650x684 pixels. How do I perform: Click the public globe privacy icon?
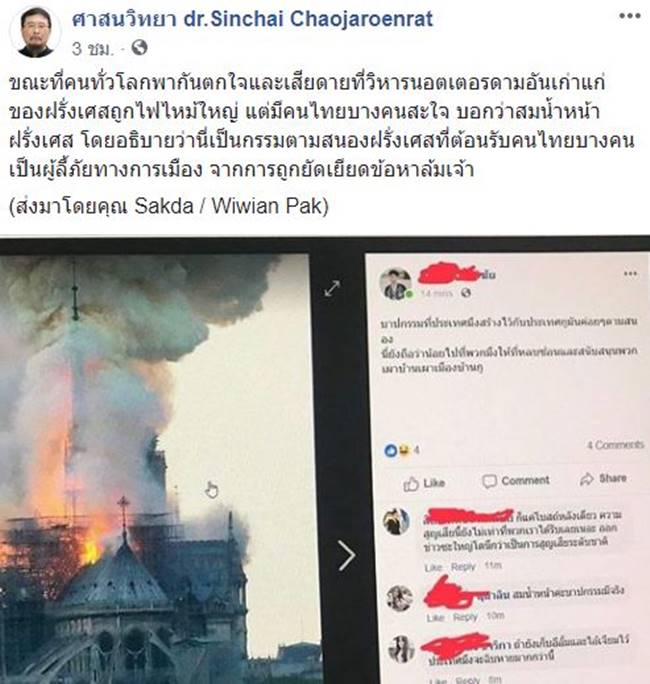139,47
